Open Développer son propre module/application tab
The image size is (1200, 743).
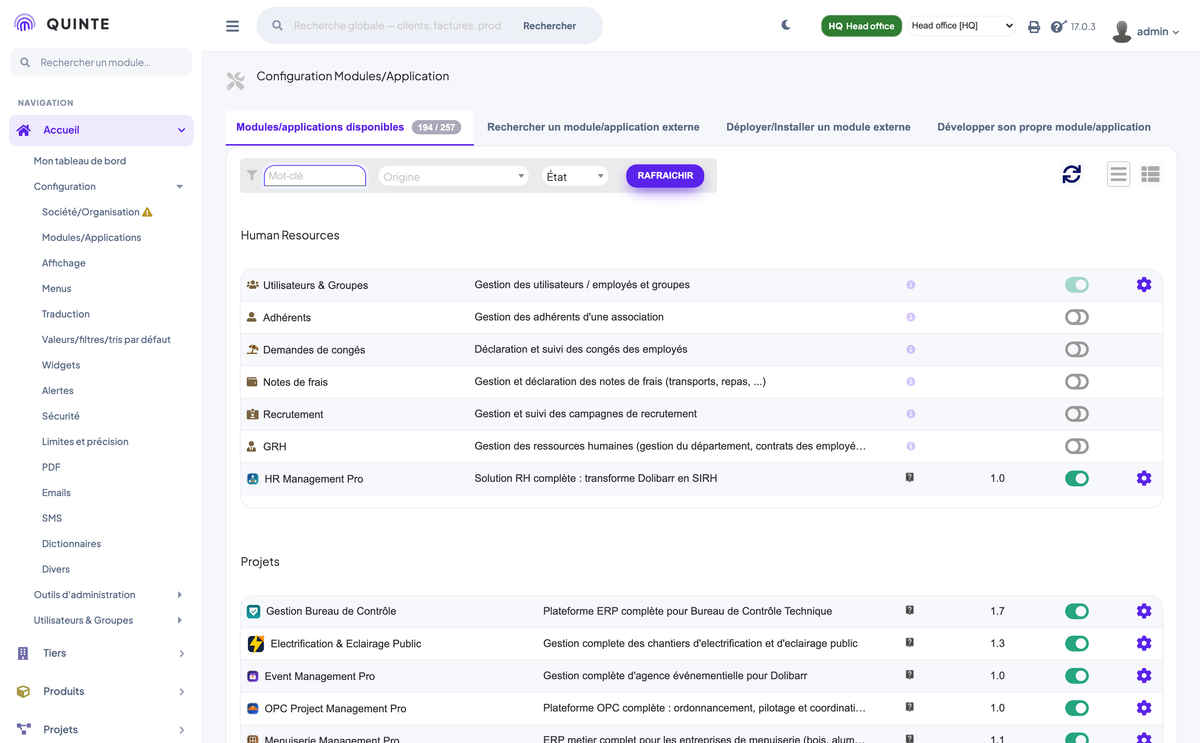point(1044,127)
